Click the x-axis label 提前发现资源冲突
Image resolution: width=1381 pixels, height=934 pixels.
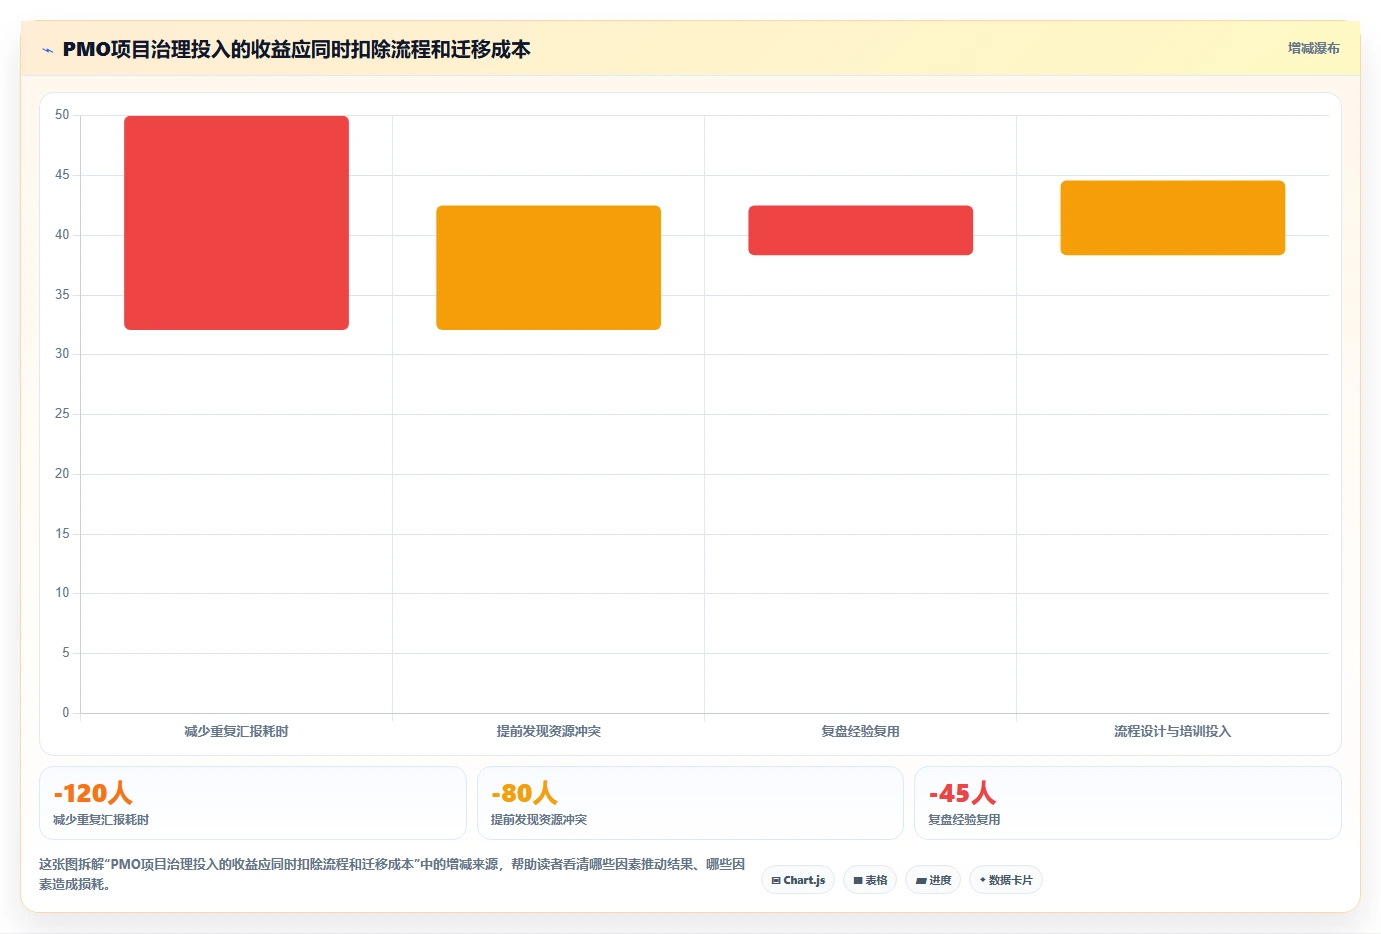(548, 731)
